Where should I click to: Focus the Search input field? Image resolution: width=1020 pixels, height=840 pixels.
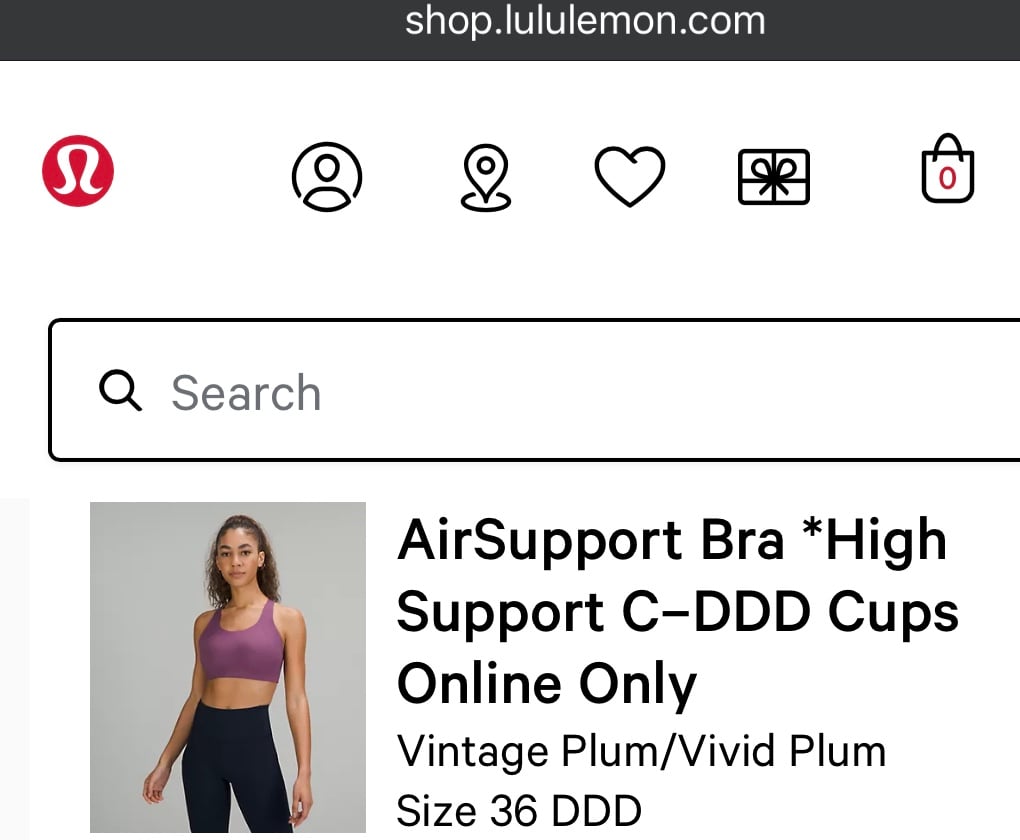[535, 390]
